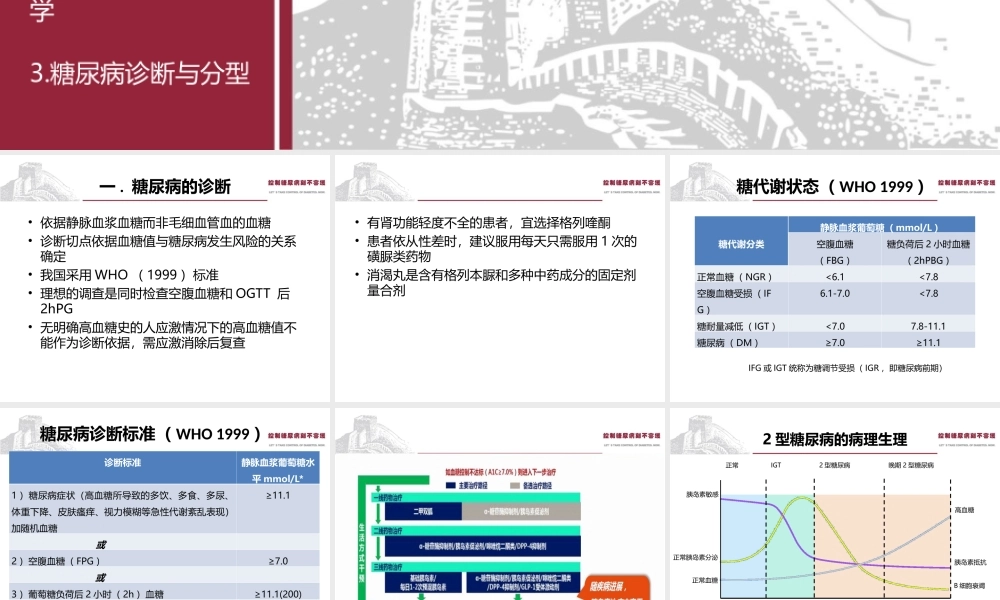Click the 基础胰岛素/每日1-2次预混胰岛素 box
Viewport: 1000px width, 600px height.
[x=423, y=582]
